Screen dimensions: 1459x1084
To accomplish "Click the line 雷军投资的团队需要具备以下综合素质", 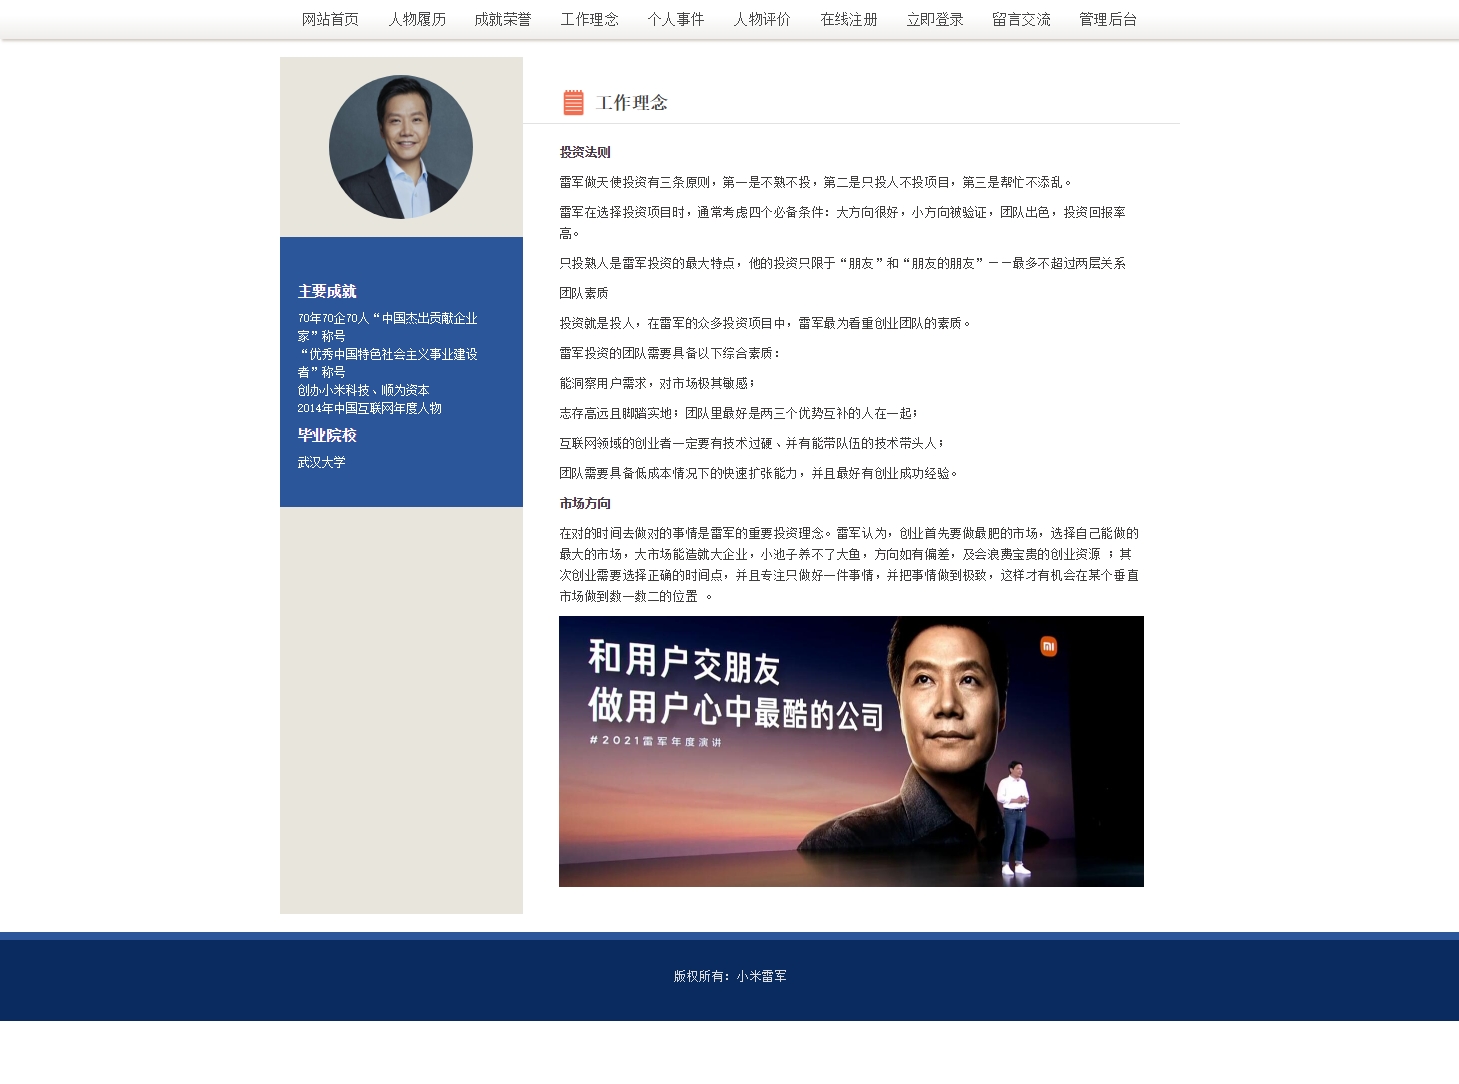I will pyautogui.click(x=670, y=353).
